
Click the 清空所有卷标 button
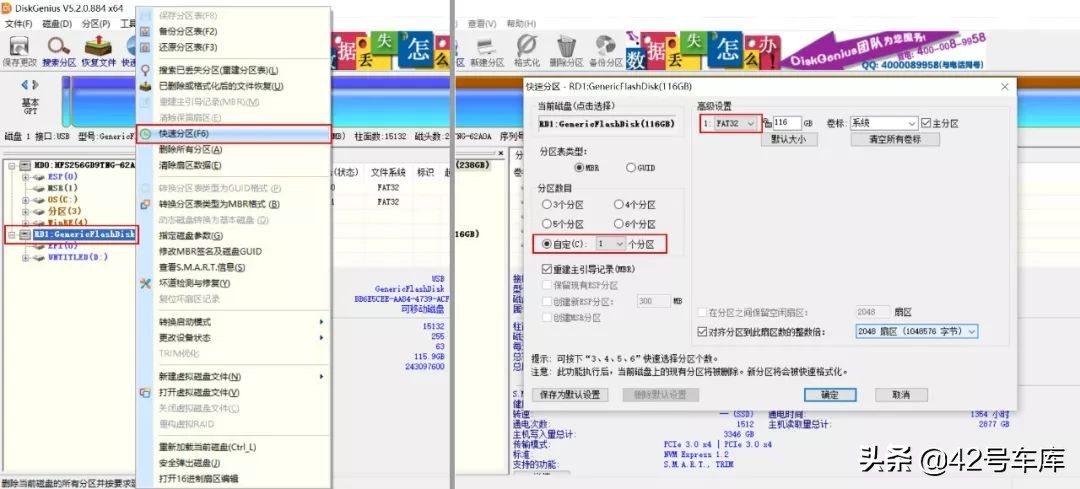[895, 139]
